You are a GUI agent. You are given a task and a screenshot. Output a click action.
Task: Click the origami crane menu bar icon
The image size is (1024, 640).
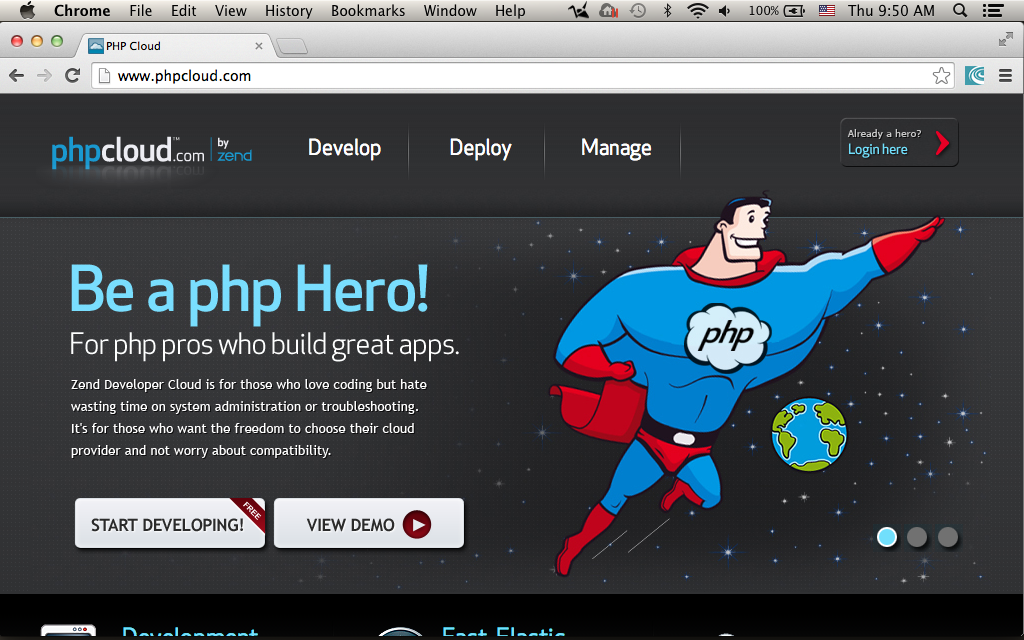pyautogui.click(x=579, y=10)
